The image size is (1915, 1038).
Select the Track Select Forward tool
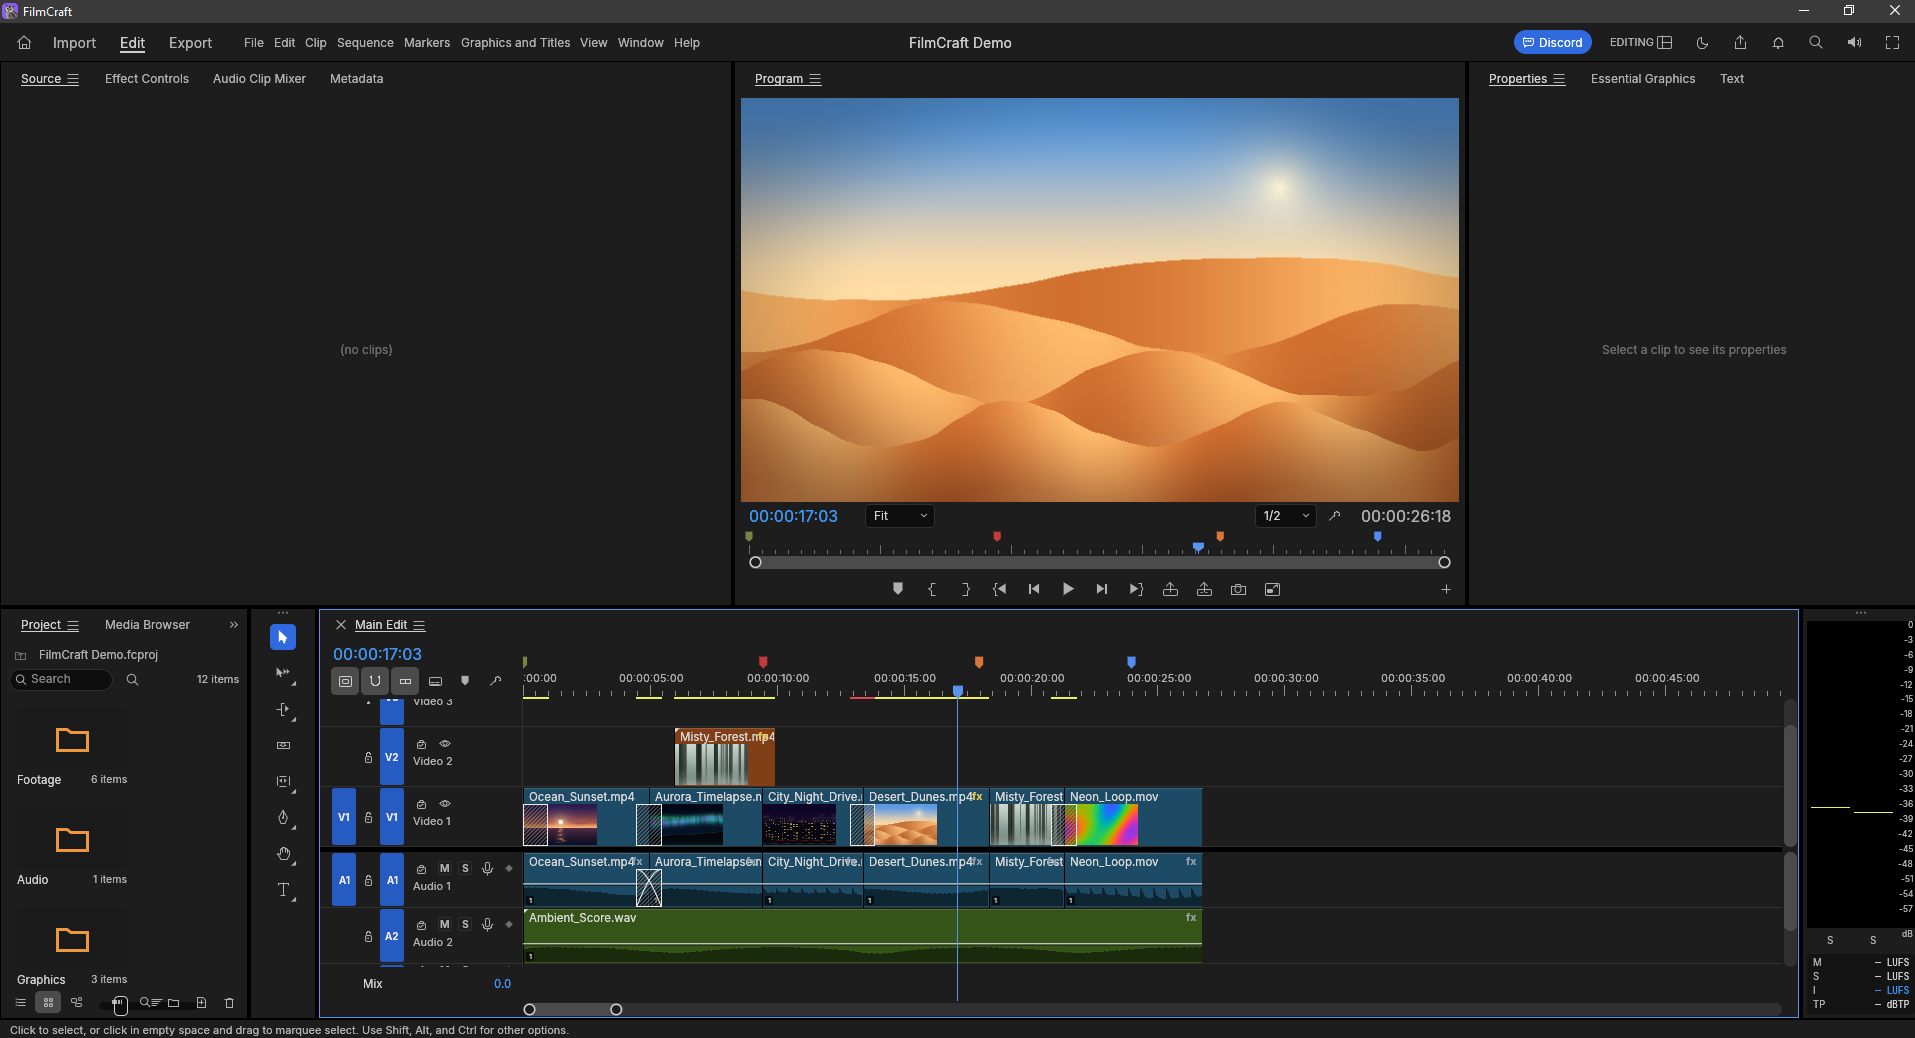point(283,674)
